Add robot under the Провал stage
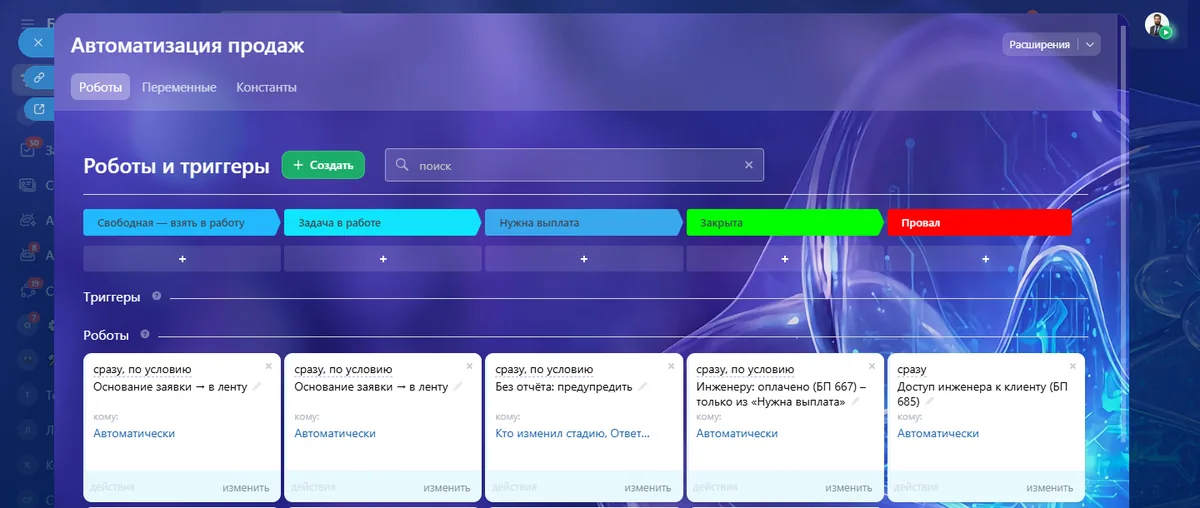This screenshot has height=508, width=1200. coord(985,259)
